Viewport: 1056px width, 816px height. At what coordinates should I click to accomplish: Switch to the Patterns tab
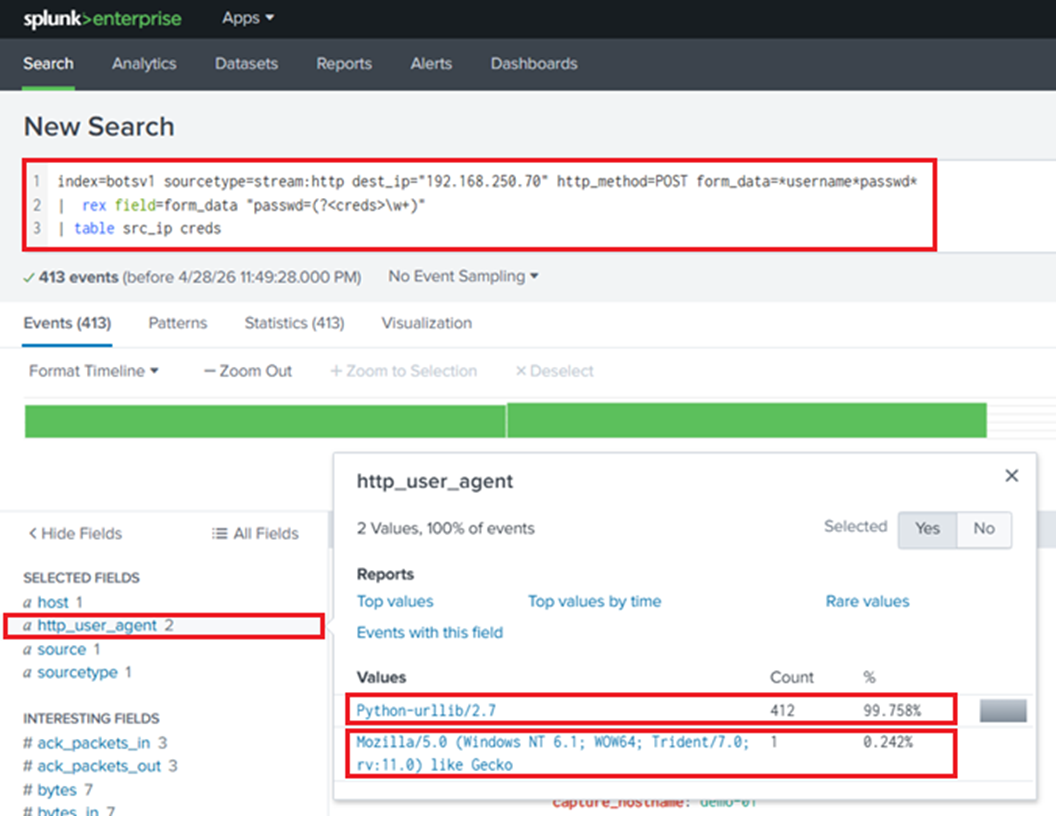coord(178,323)
